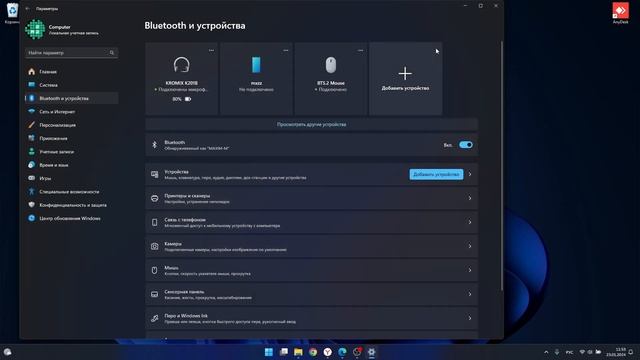The height and width of the screenshot is (360, 640).
Task: Open more options for the phone card
Action: click(286, 50)
